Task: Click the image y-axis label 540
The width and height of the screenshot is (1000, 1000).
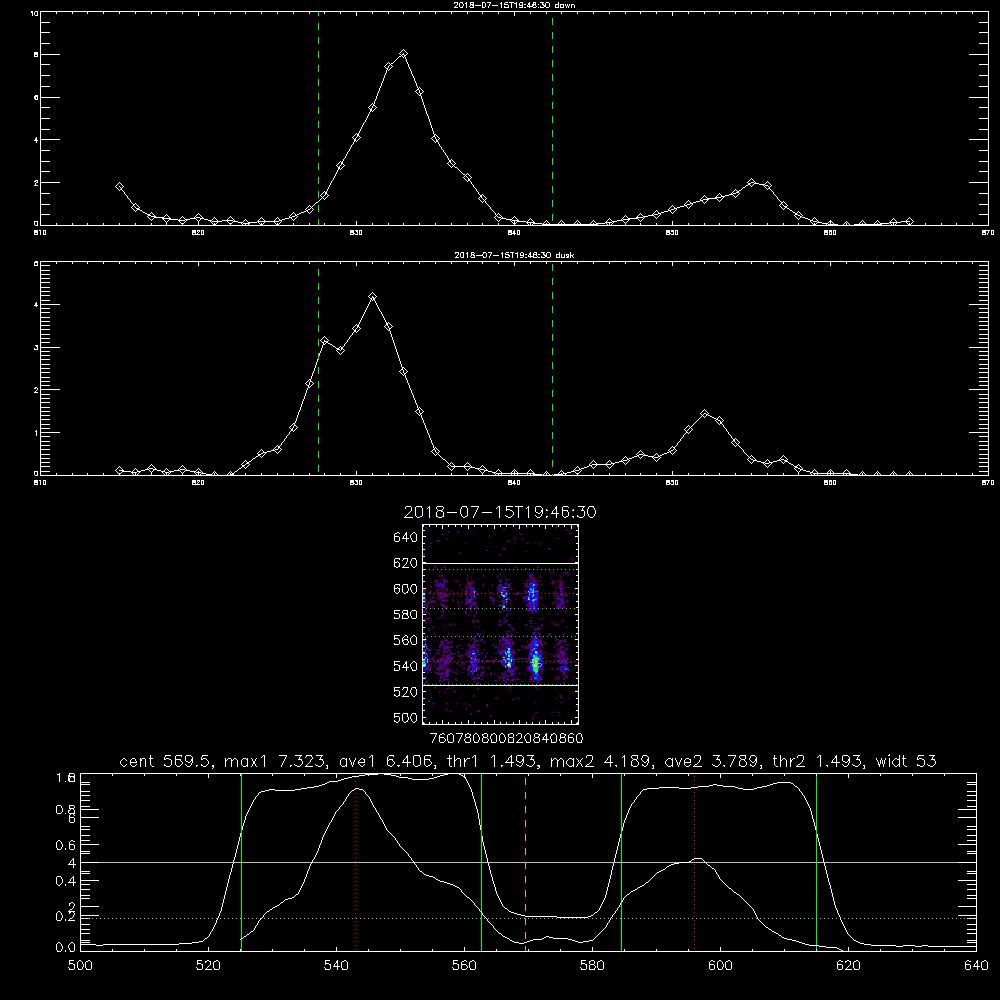Action: click(405, 666)
